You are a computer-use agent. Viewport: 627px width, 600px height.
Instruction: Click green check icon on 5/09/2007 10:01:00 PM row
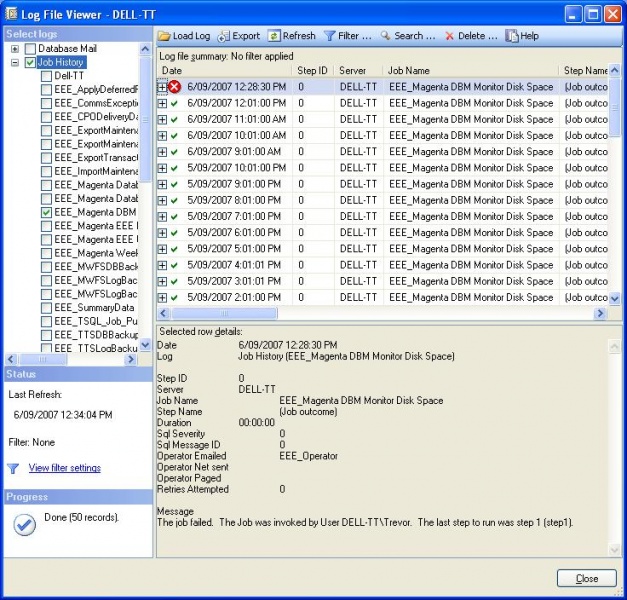click(174, 168)
